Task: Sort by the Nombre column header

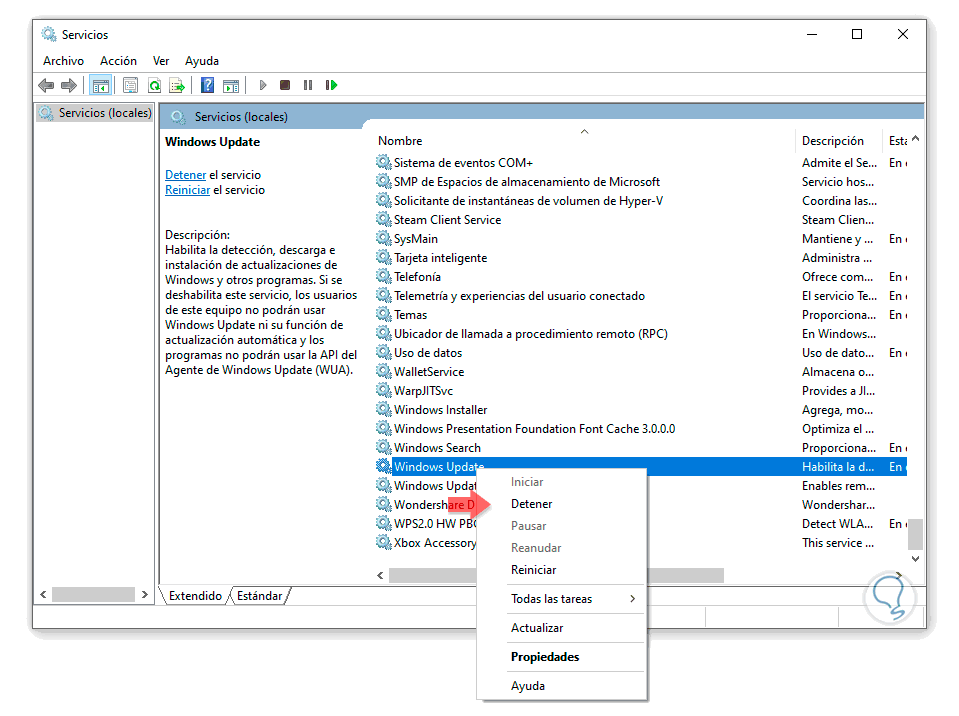Action: pos(400,141)
